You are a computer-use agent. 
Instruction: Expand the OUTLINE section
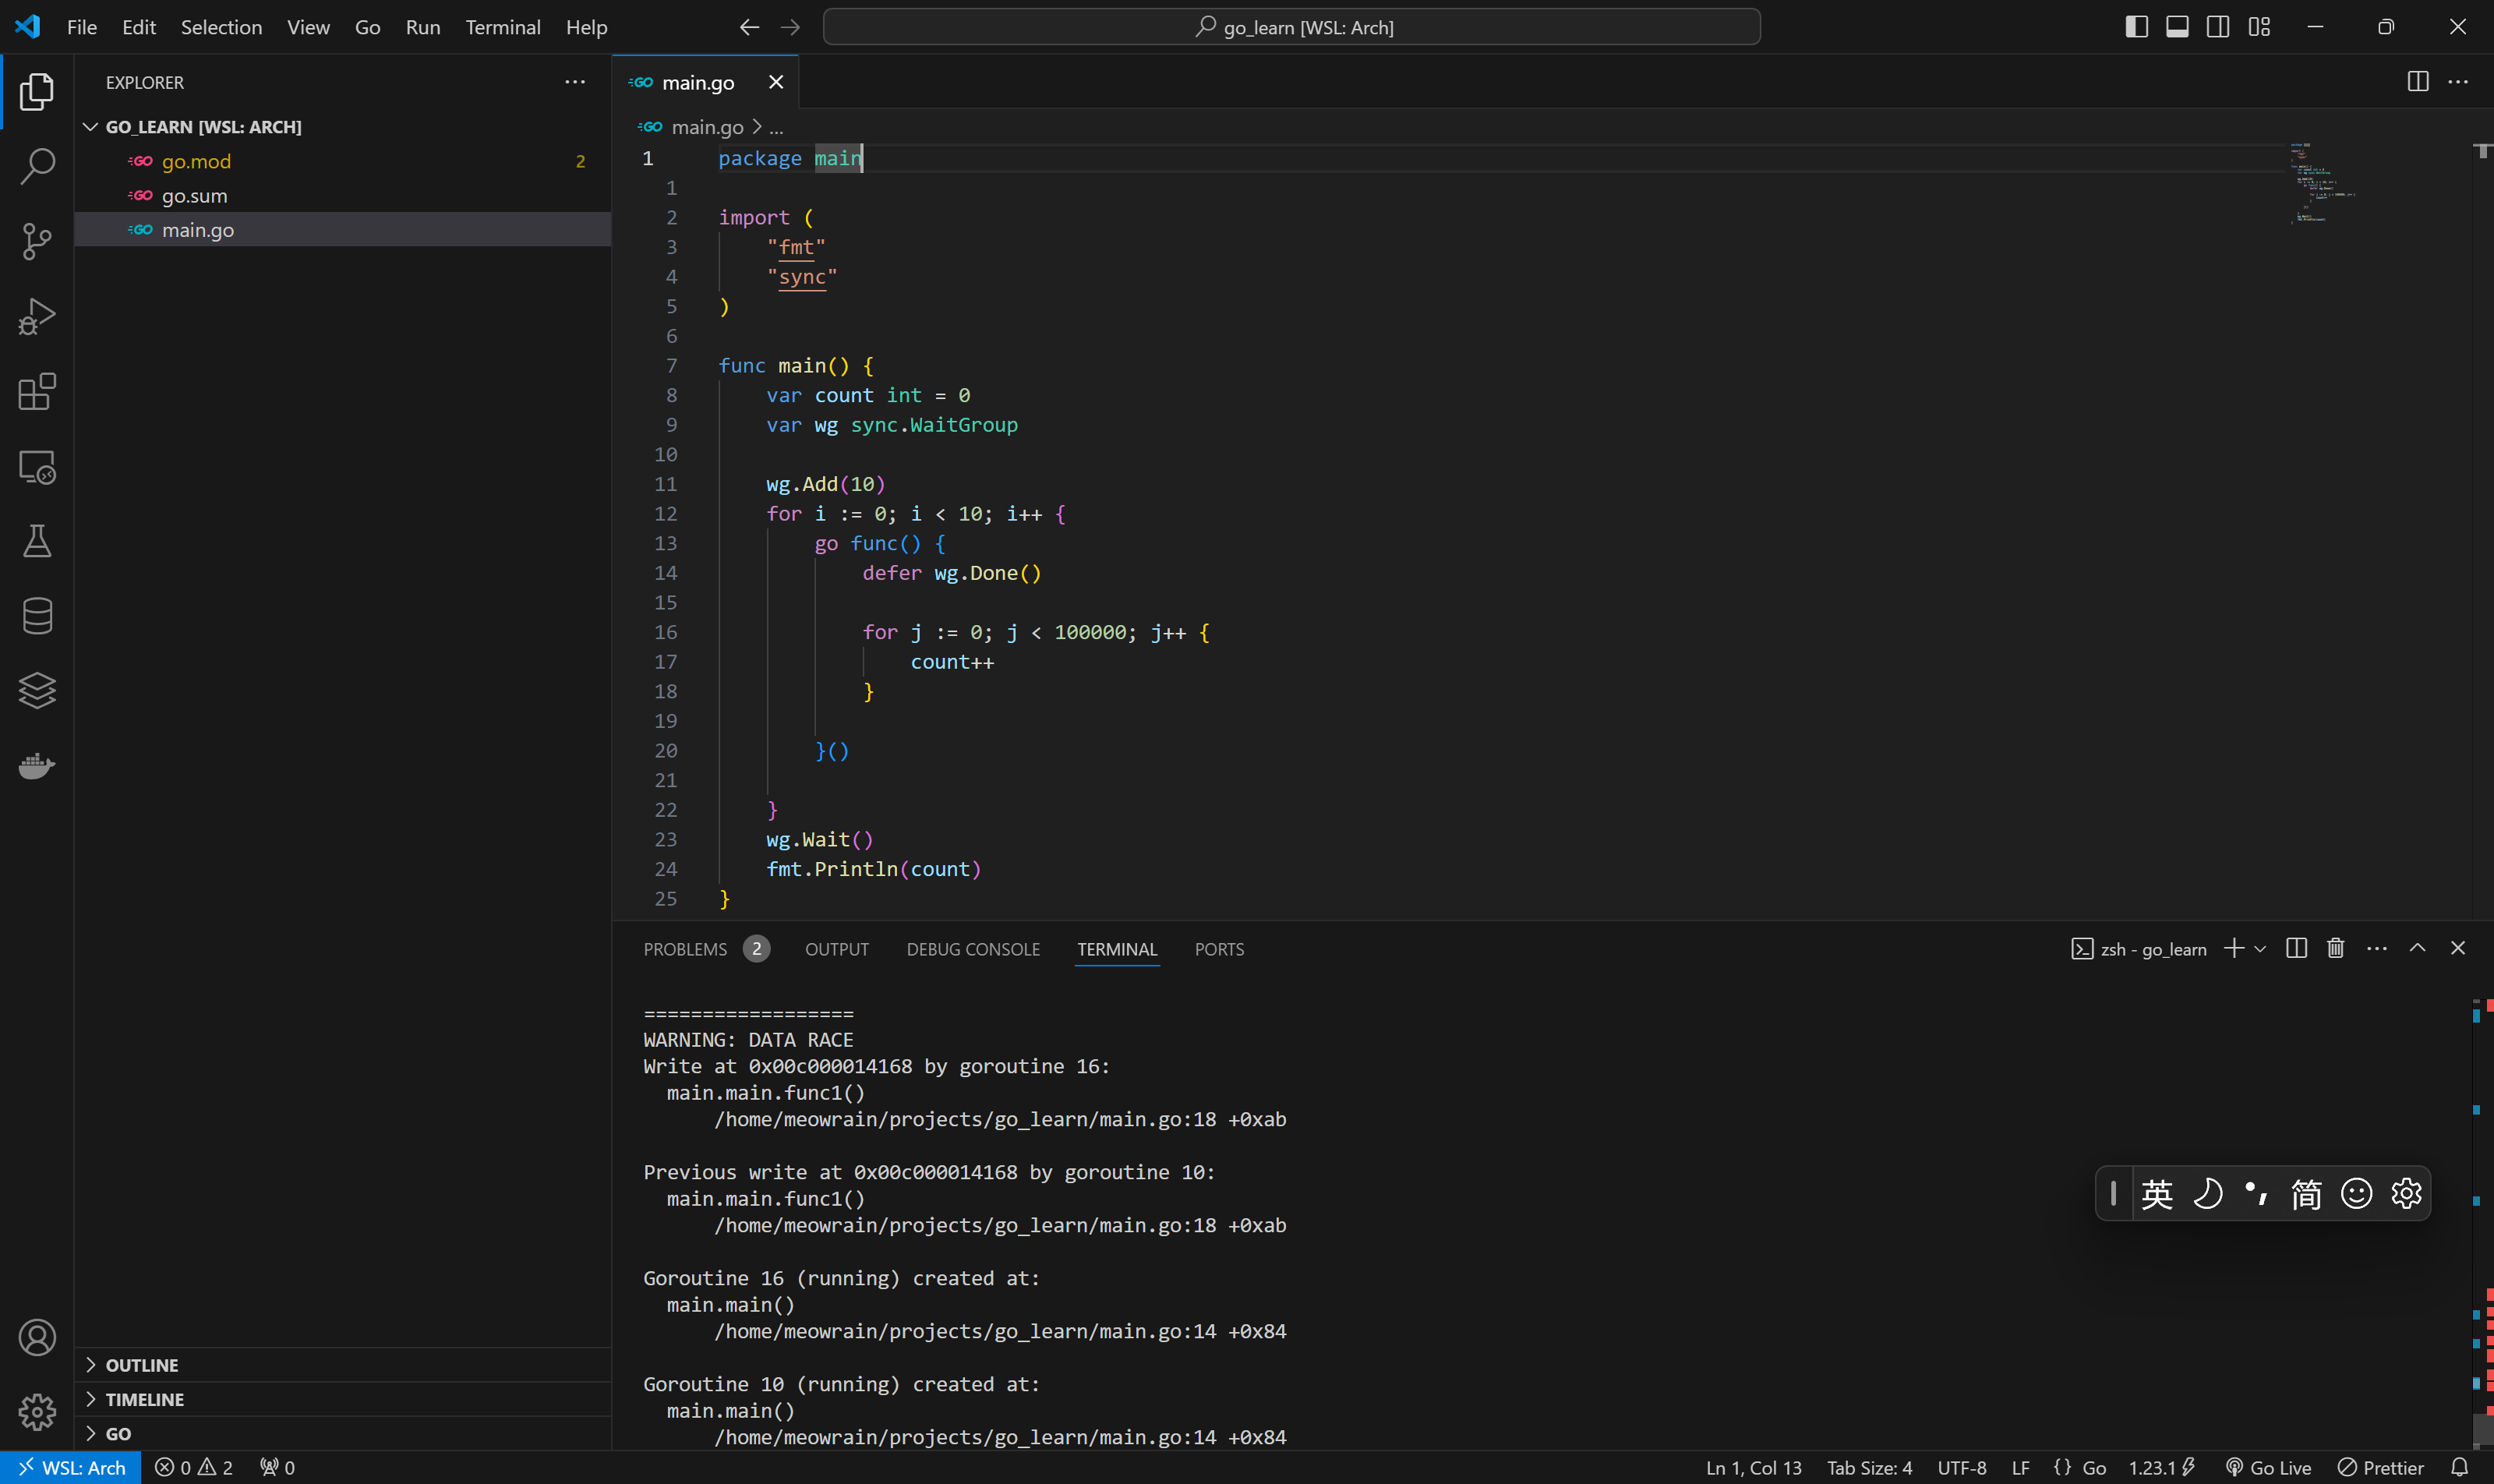(x=141, y=1365)
